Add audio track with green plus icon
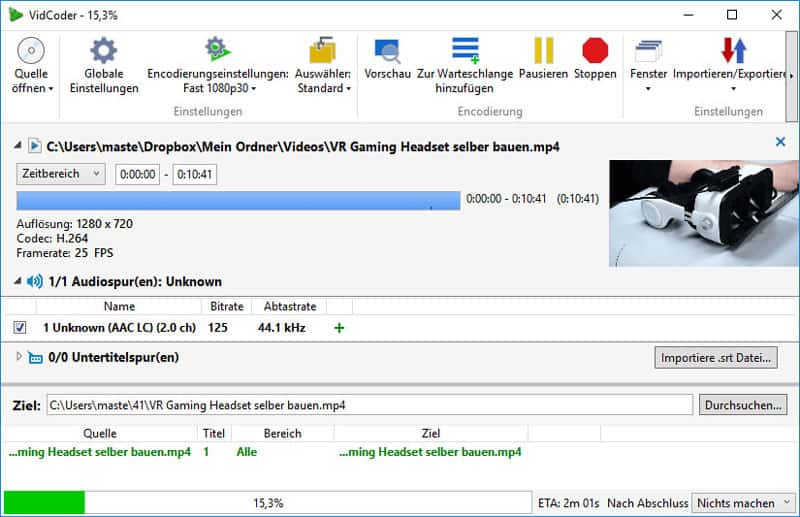This screenshot has width=800, height=517. point(339,328)
